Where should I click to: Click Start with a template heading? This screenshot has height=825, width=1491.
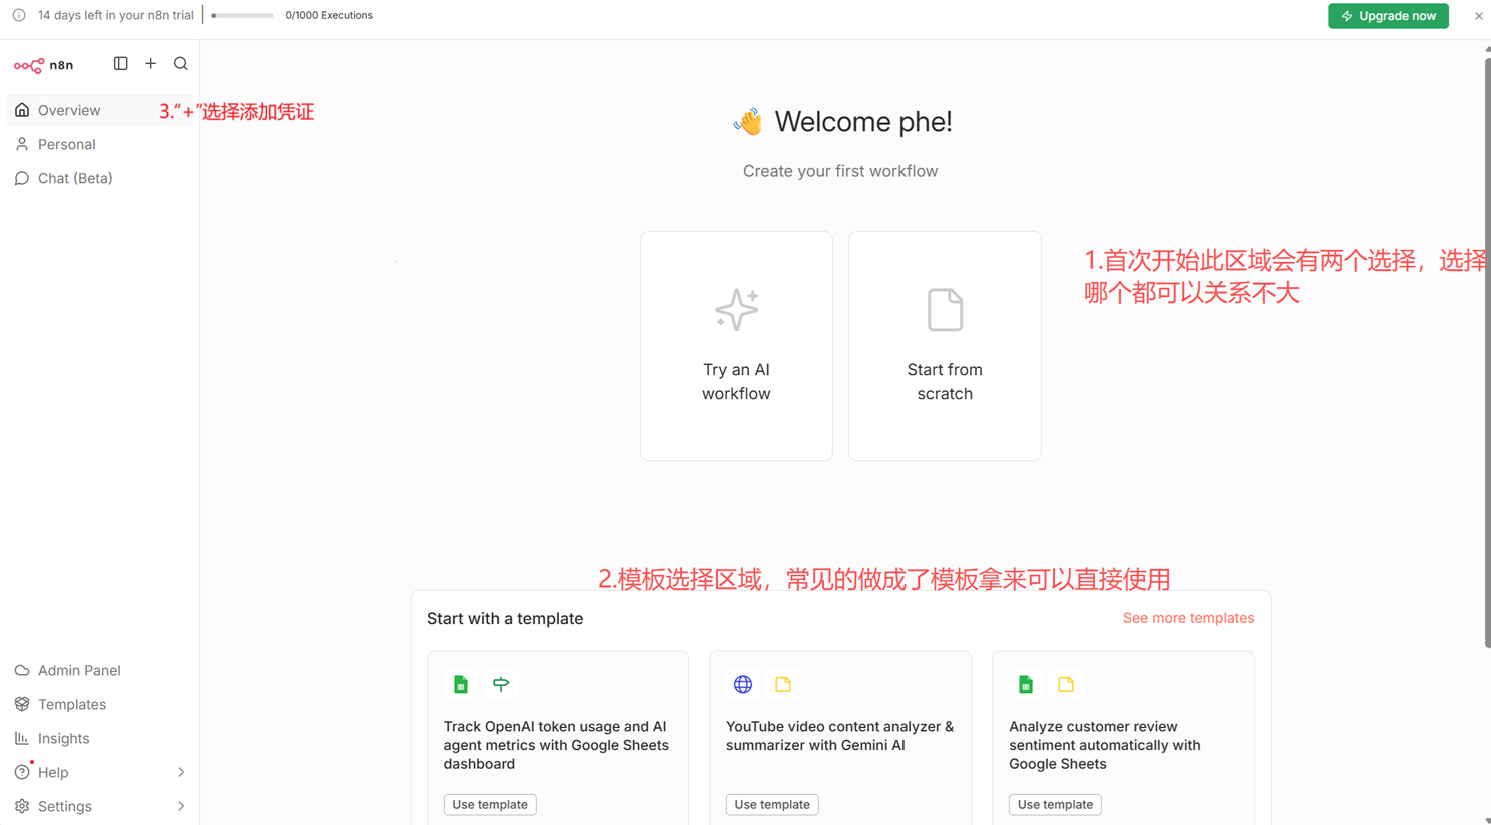click(505, 619)
